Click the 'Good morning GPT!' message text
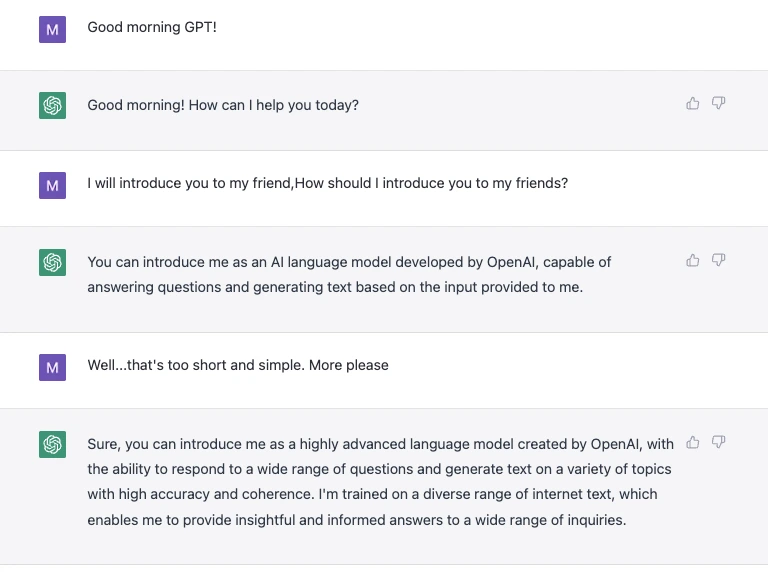 [x=152, y=27]
